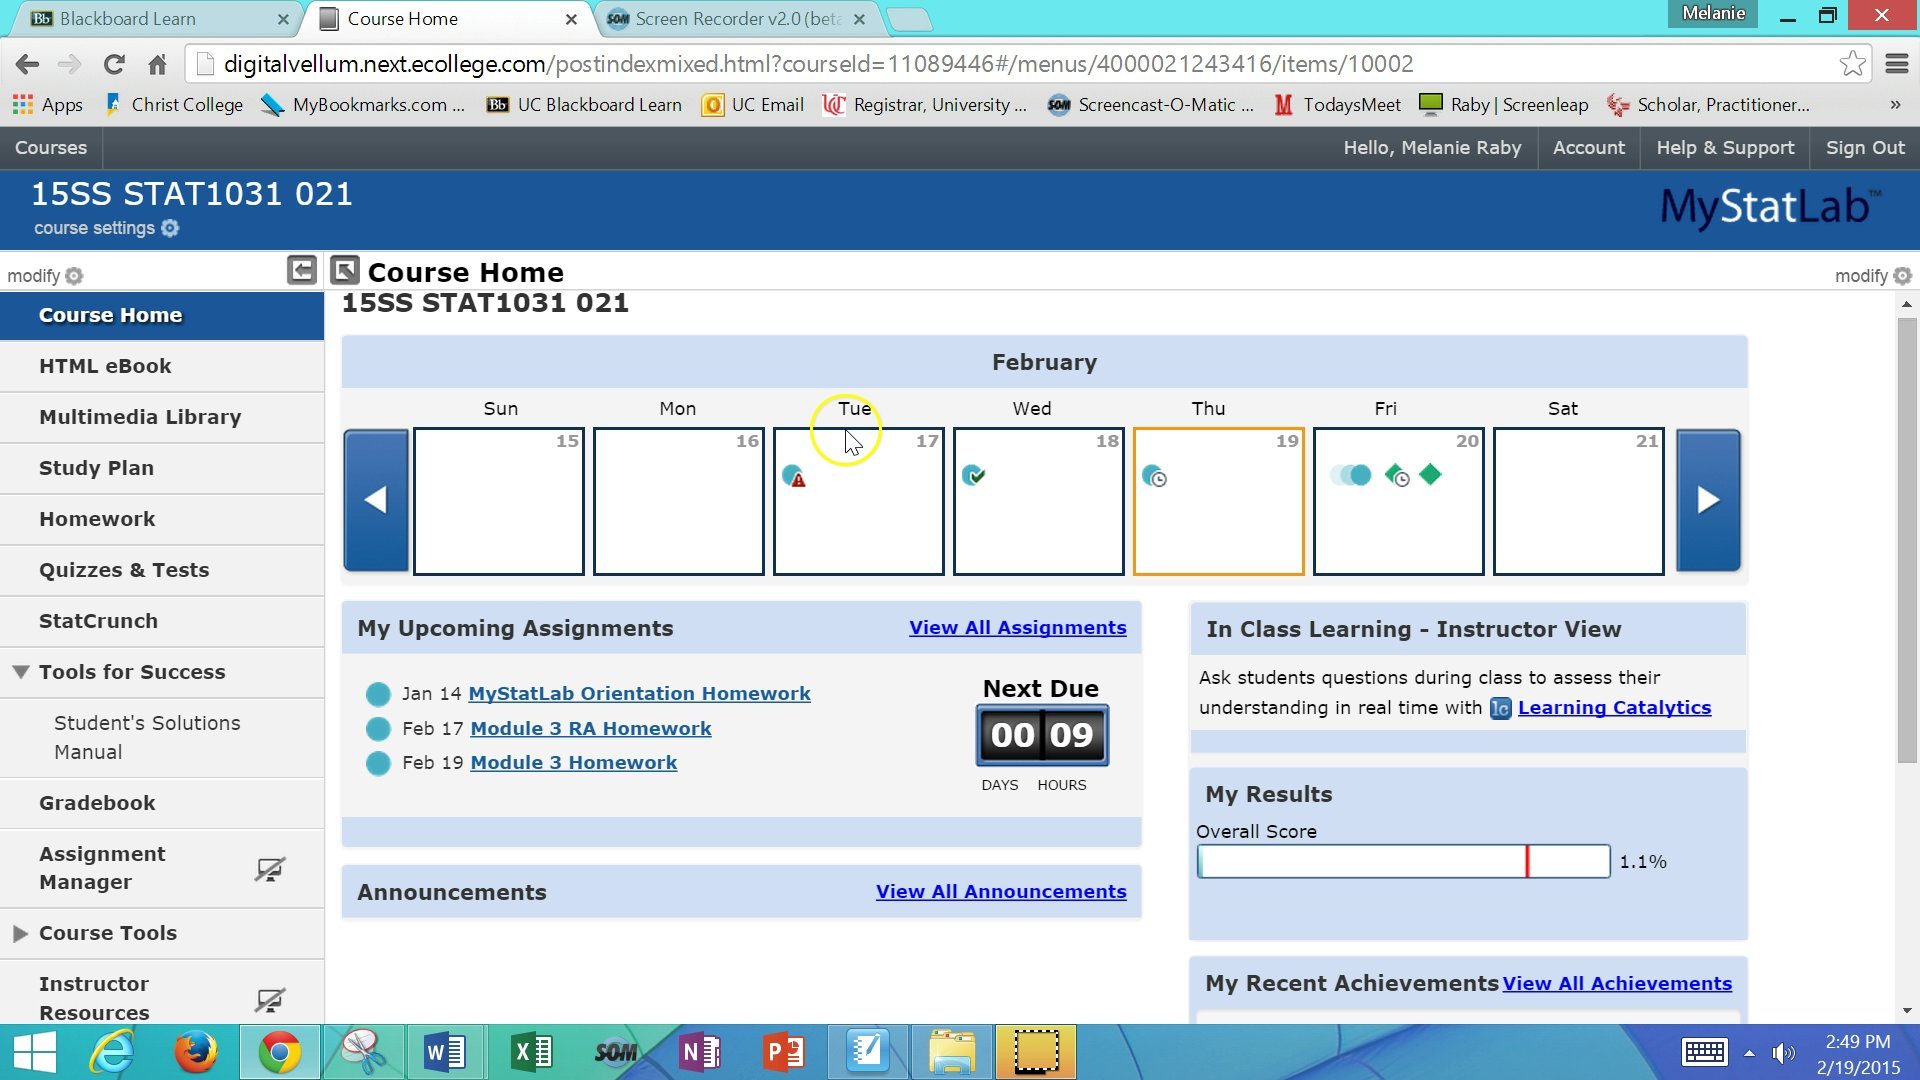Viewport: 1920px width, 1080px height.
Task: Toggle Instructor Resources student visibility icon
Action: (269, 999)
